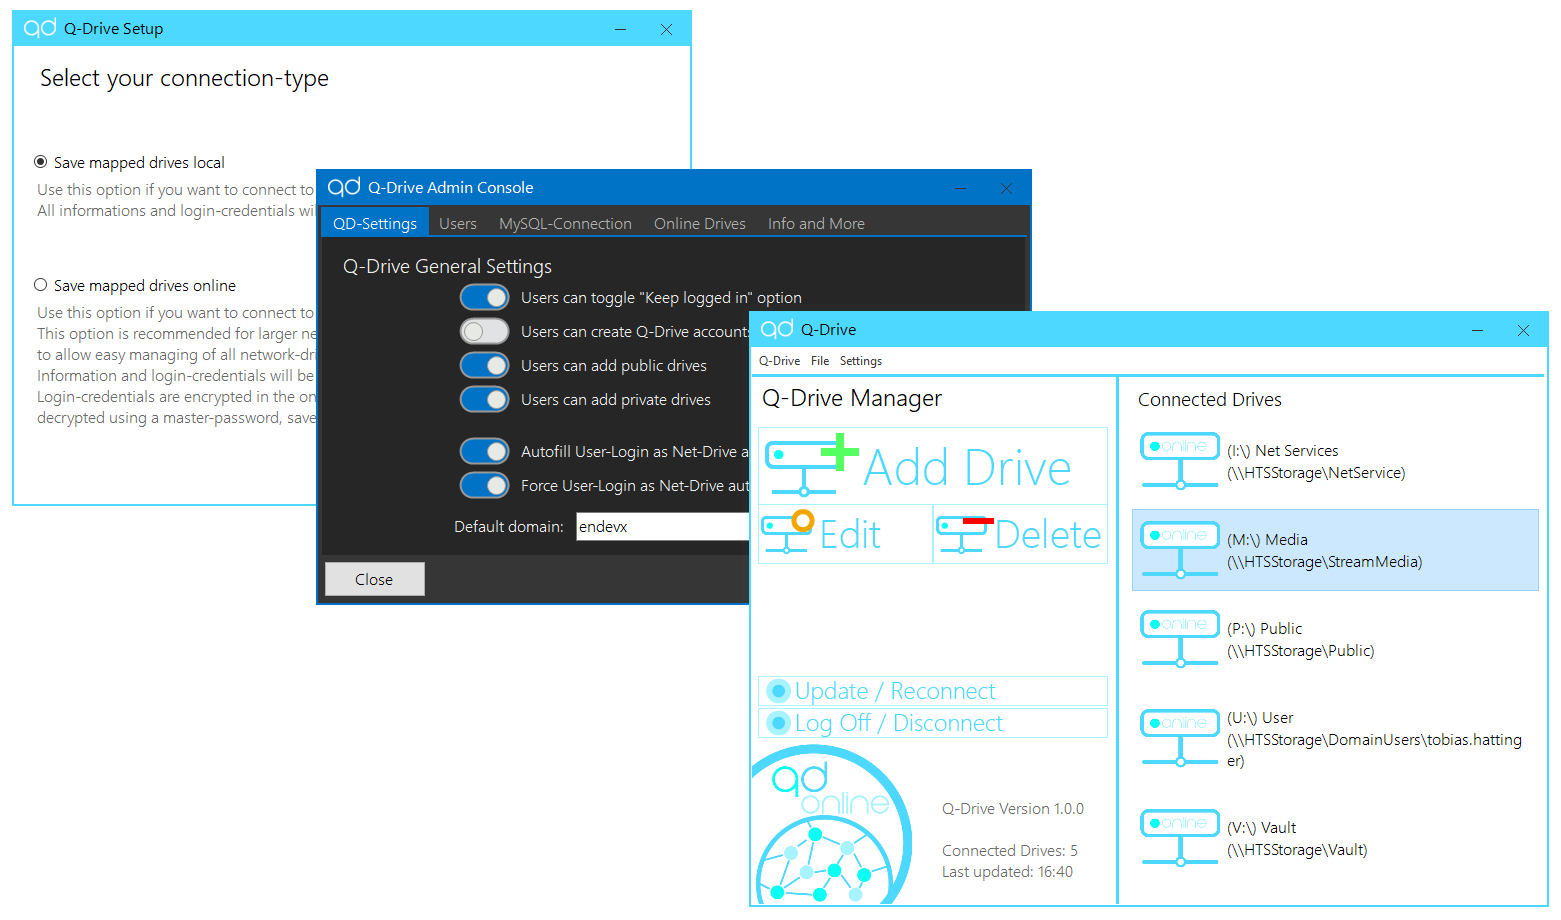This screenshot has width=1561, height=920.
Task: Click the Close button in Admin Console
Action: tap(374, 579)
